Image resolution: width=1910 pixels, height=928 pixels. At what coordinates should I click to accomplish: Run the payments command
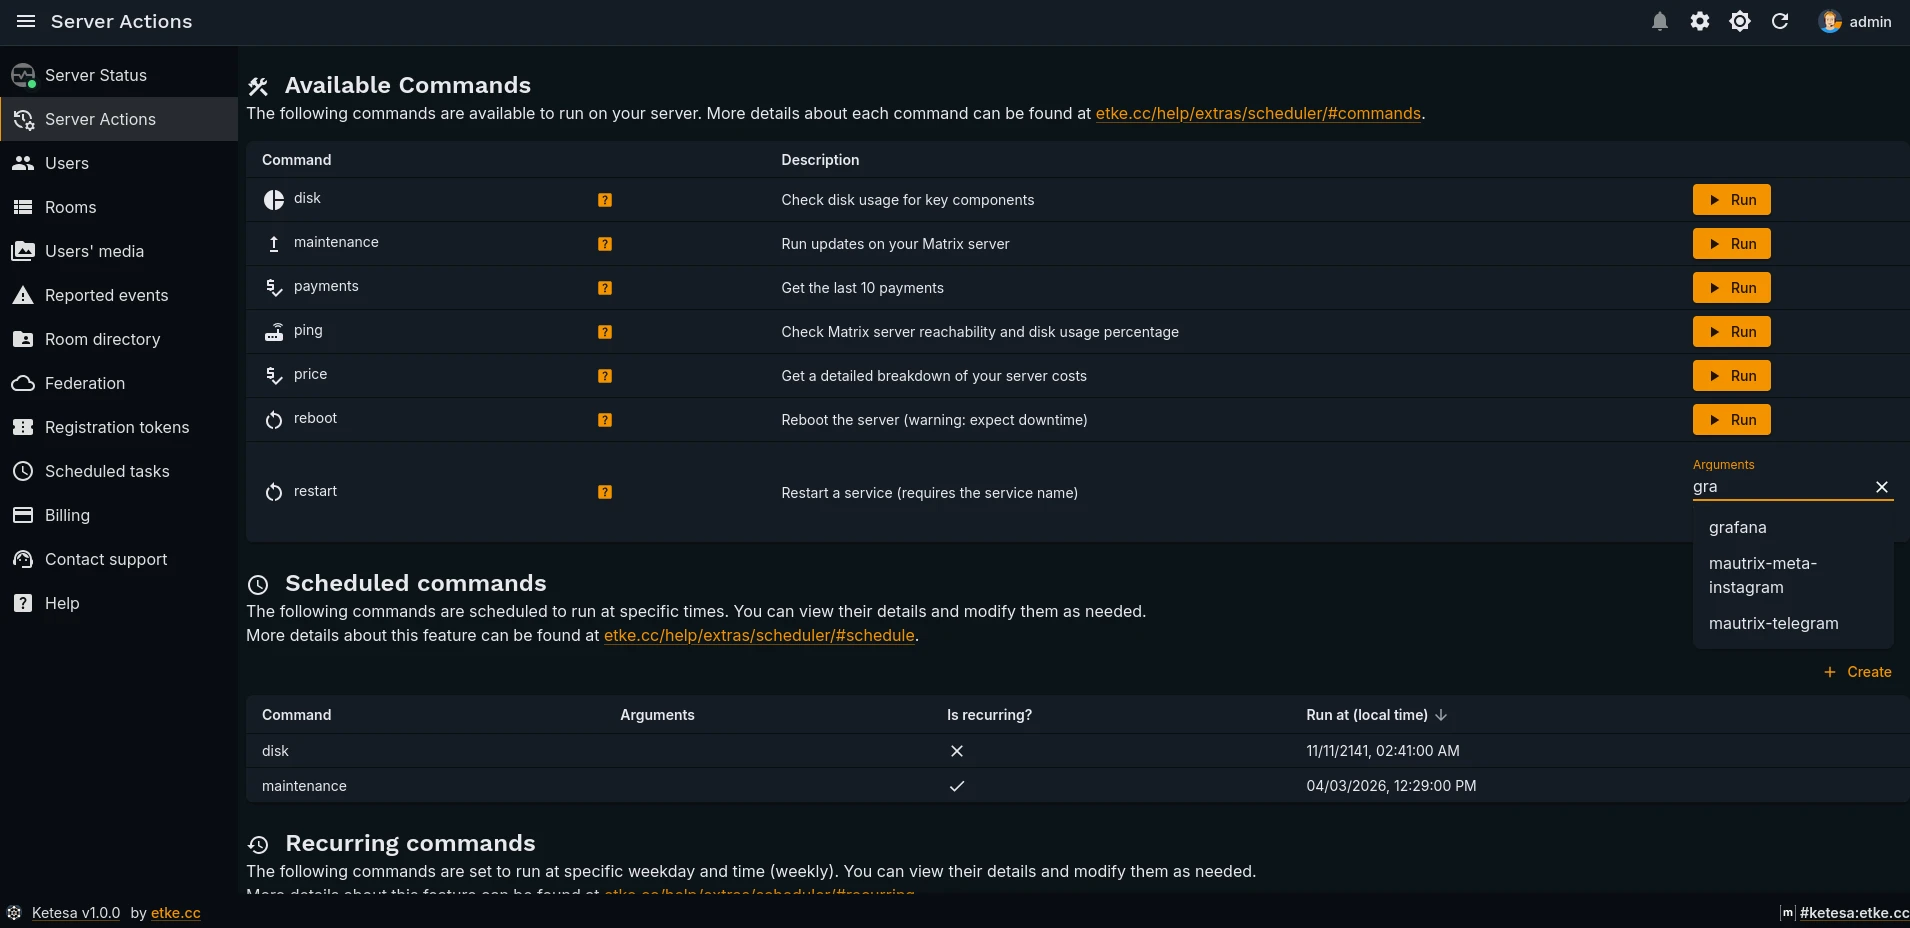[1732, 288]
